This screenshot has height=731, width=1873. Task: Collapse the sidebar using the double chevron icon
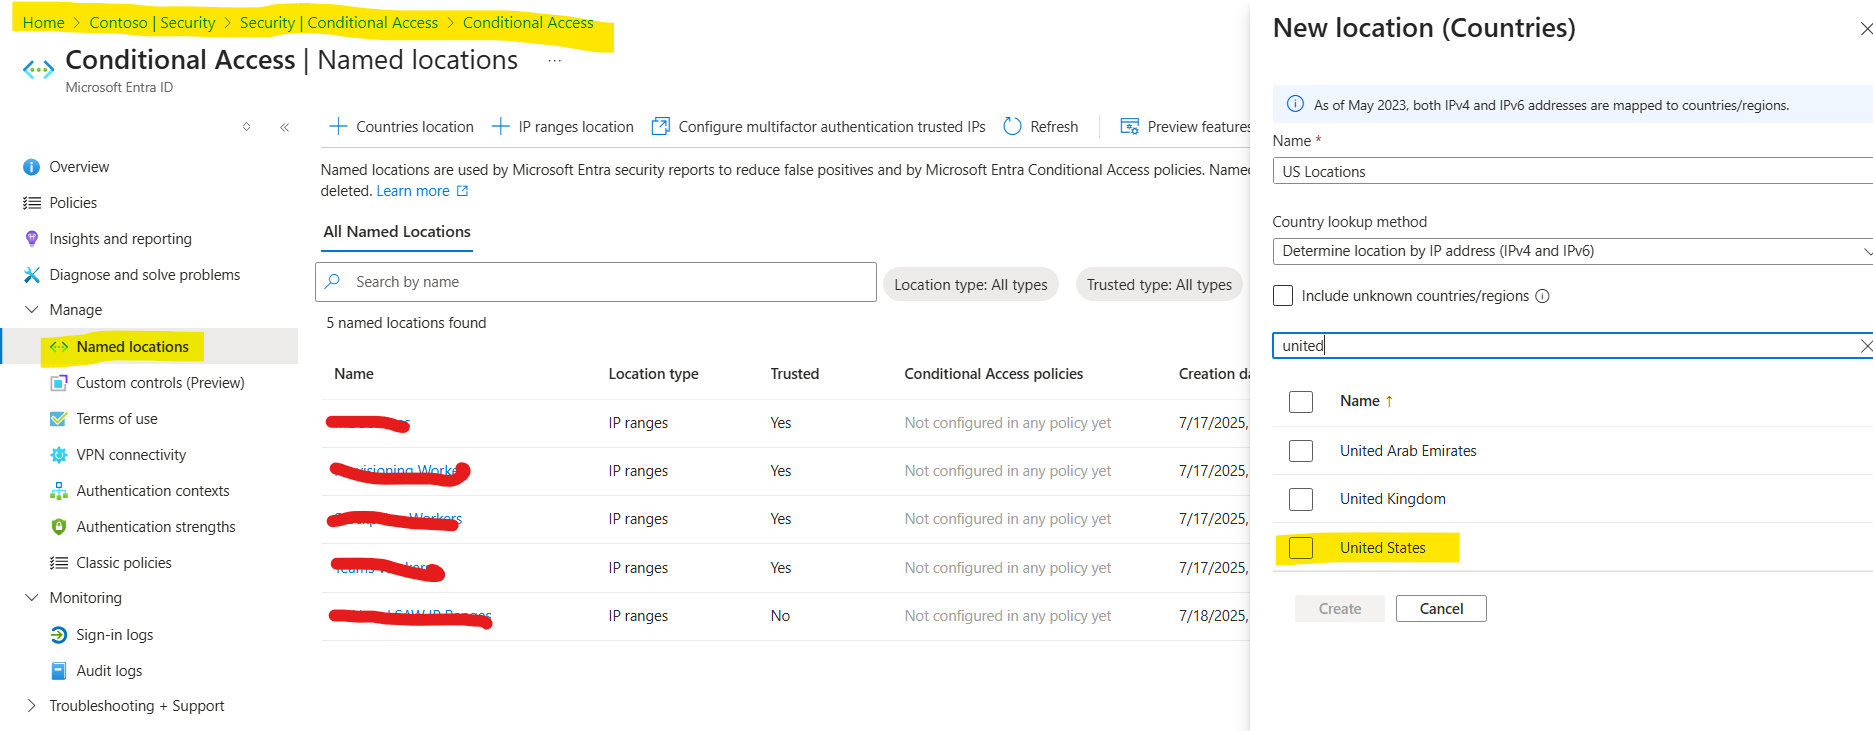tap(285, 127)
